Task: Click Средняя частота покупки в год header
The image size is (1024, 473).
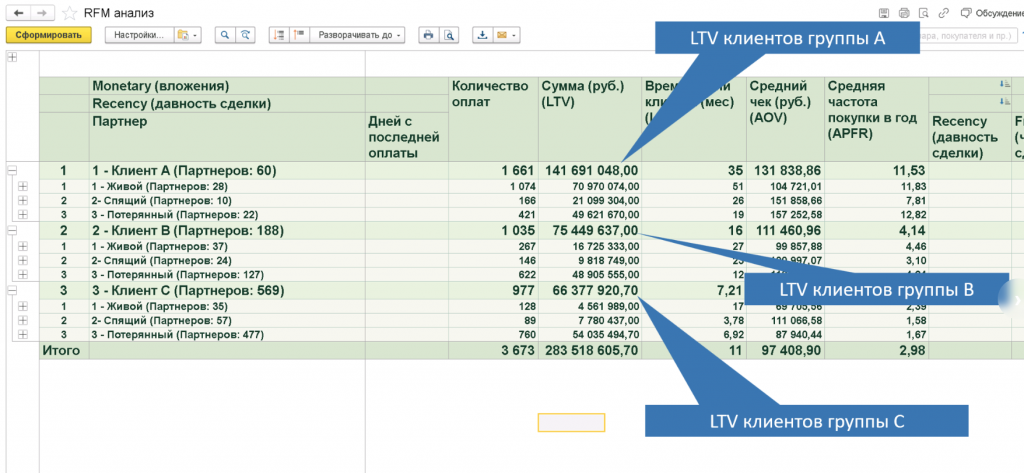Action: tap(877, 120)
